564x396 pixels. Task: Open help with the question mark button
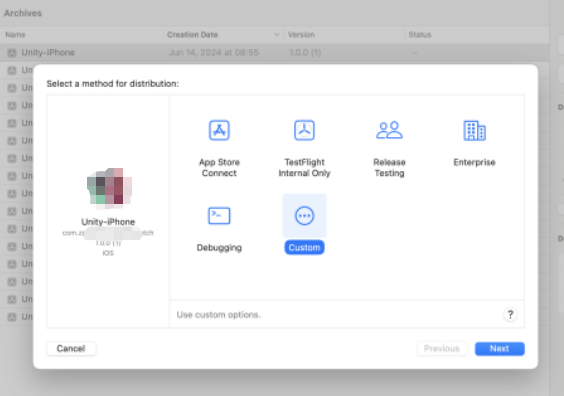tap(510, 315)
